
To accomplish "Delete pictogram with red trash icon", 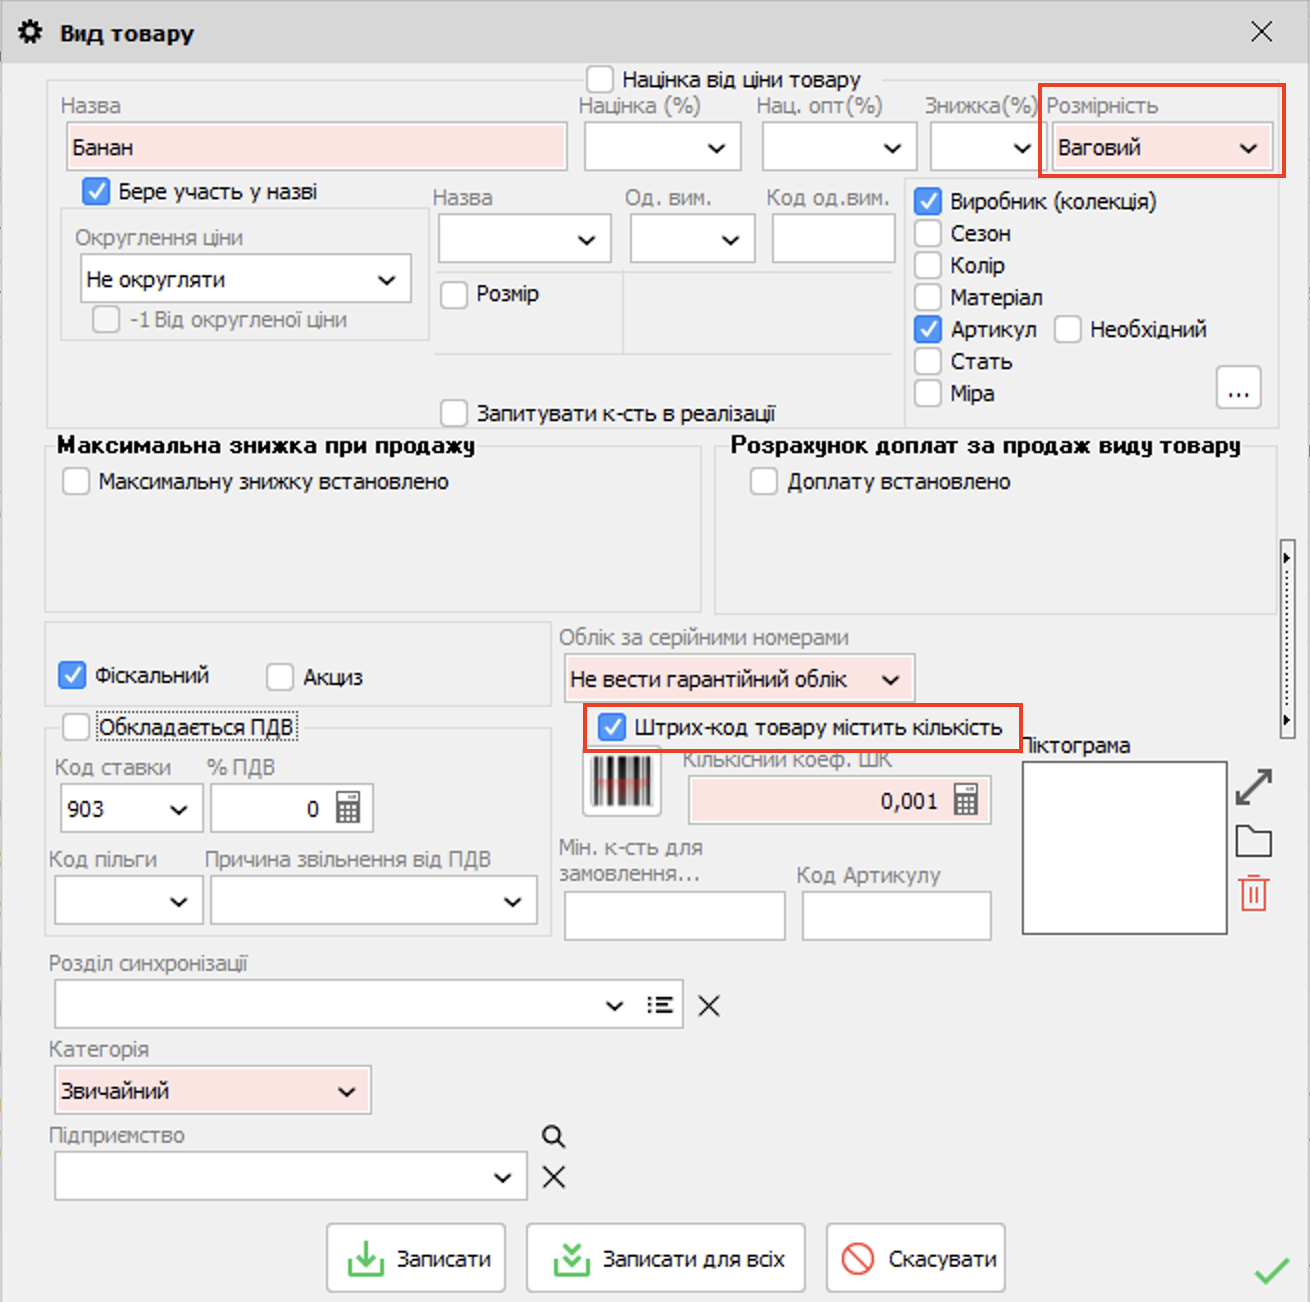I will coord(1253,893).
